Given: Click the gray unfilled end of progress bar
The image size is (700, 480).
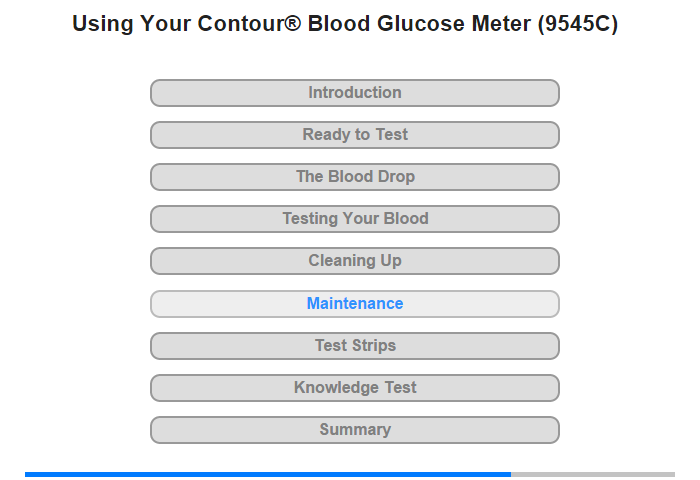Looking at the screenshot, I should point(593,474).
